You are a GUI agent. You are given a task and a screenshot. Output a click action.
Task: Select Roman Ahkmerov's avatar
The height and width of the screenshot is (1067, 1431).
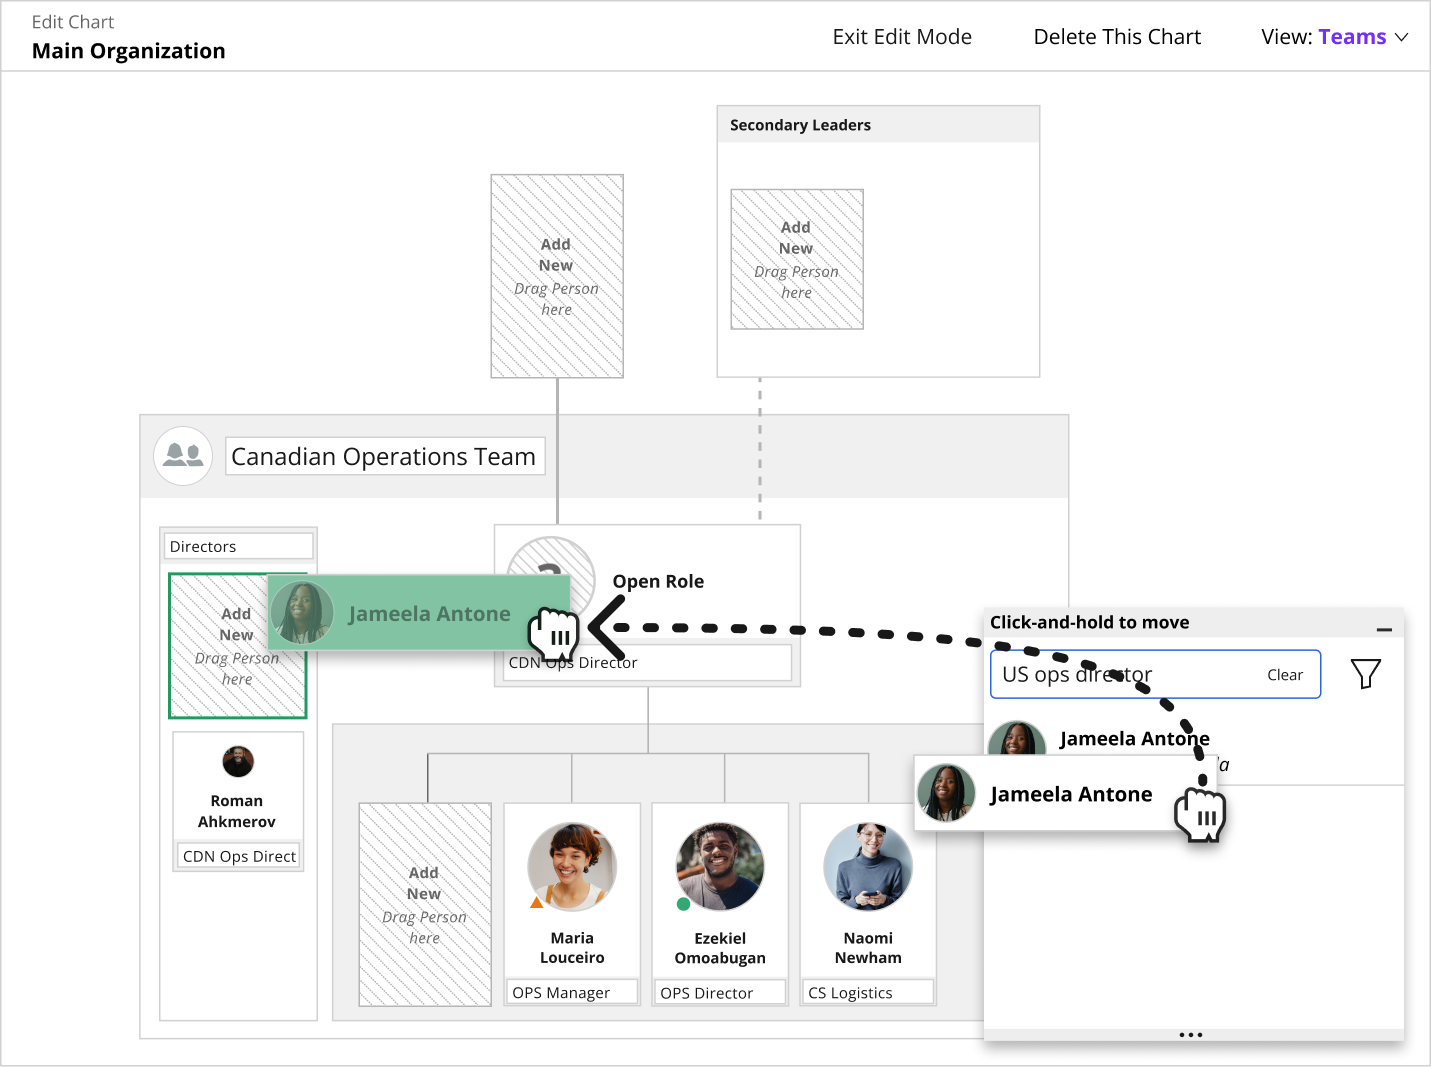(x=238, y=762)
